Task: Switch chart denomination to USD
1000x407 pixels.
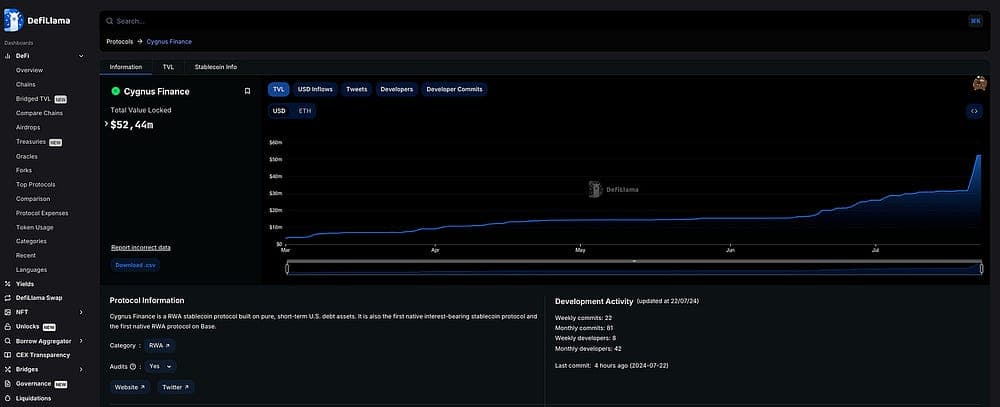Action: (279, 111)
